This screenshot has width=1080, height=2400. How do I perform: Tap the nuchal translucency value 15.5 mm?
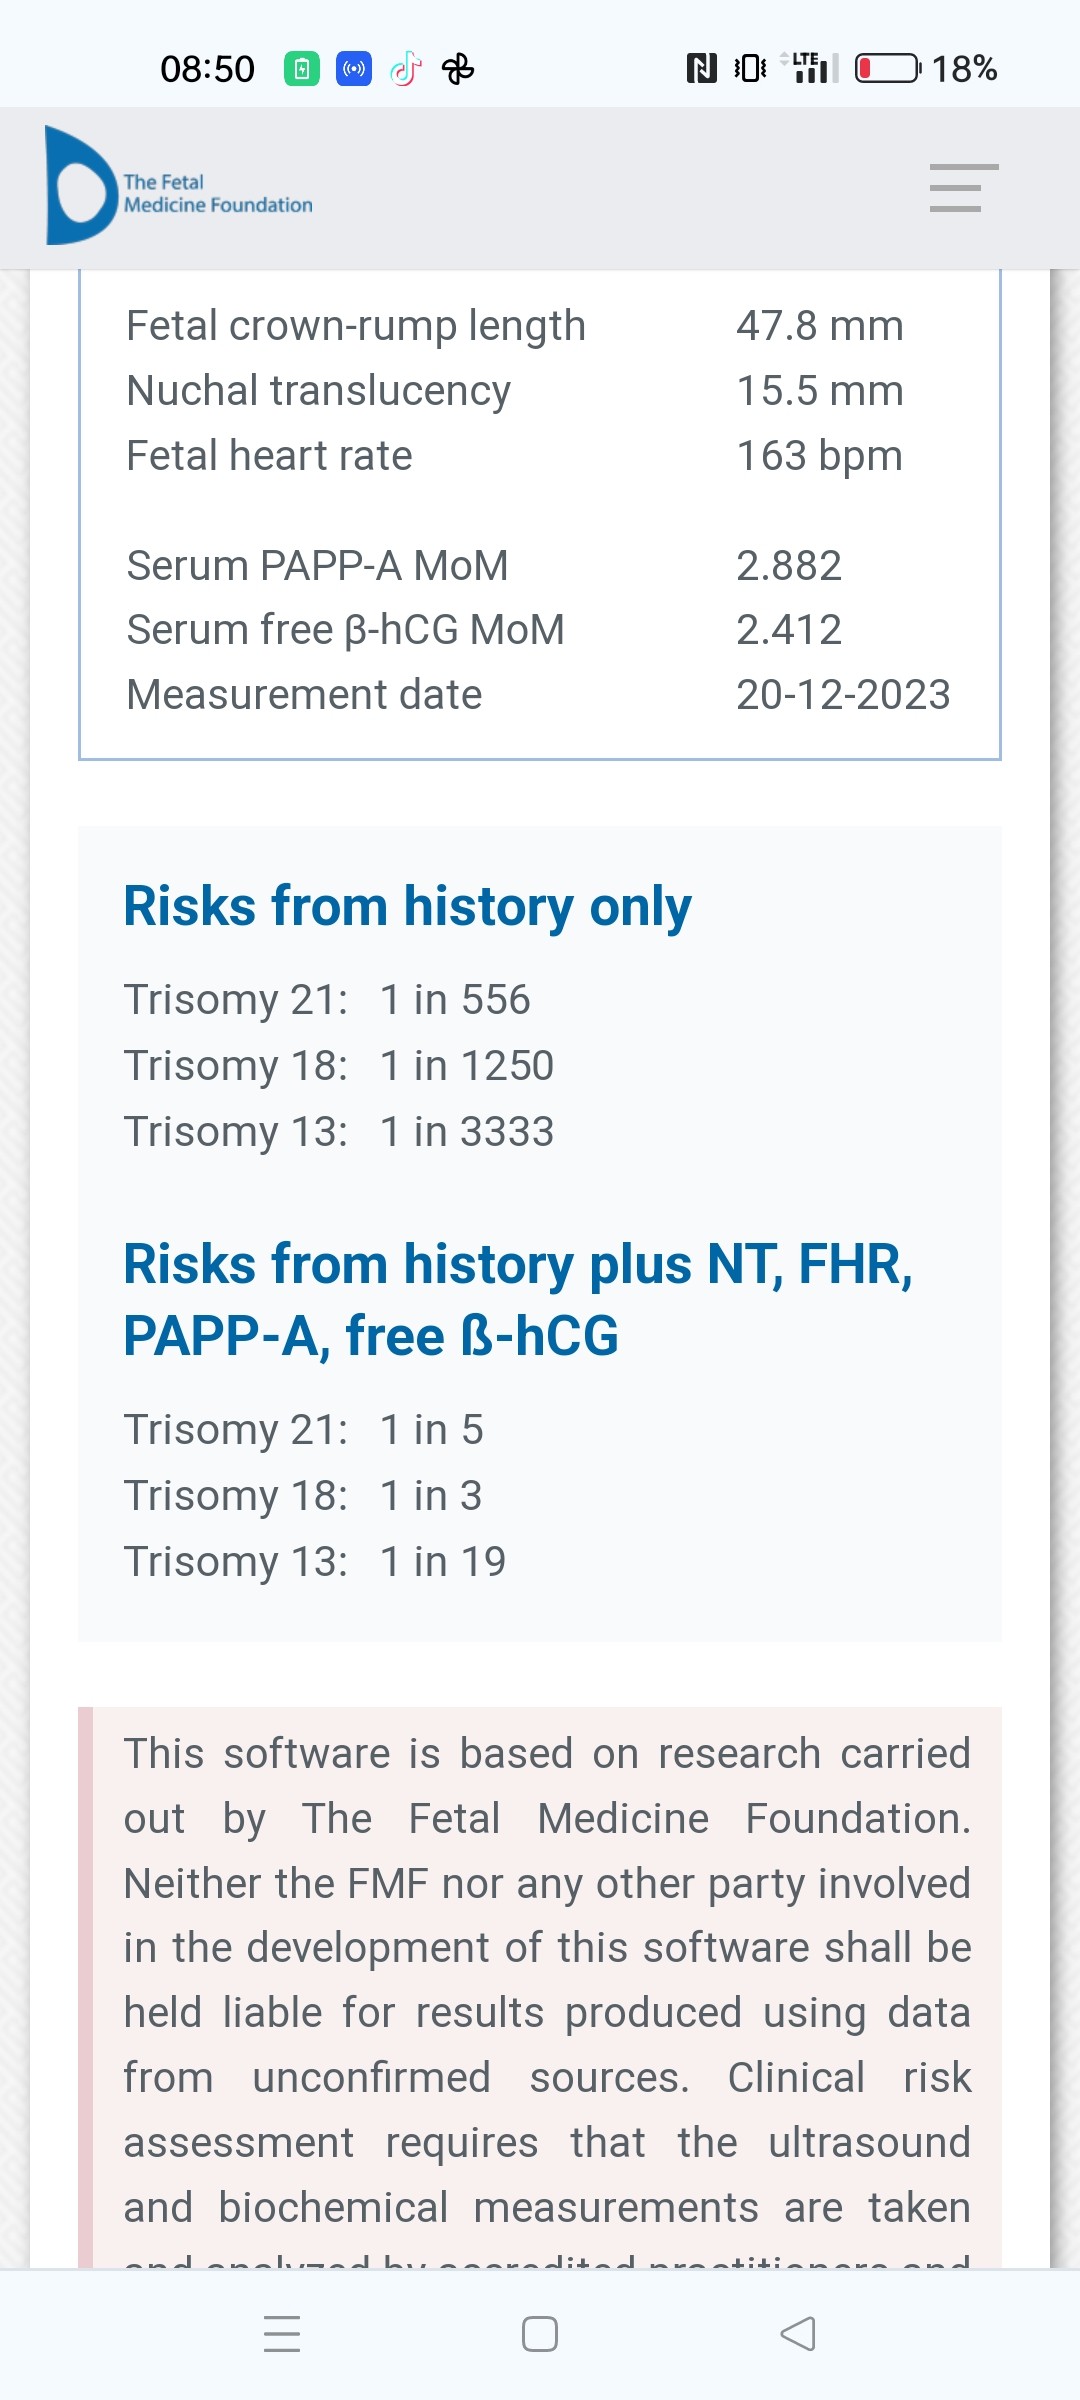[x=819, y=391]
